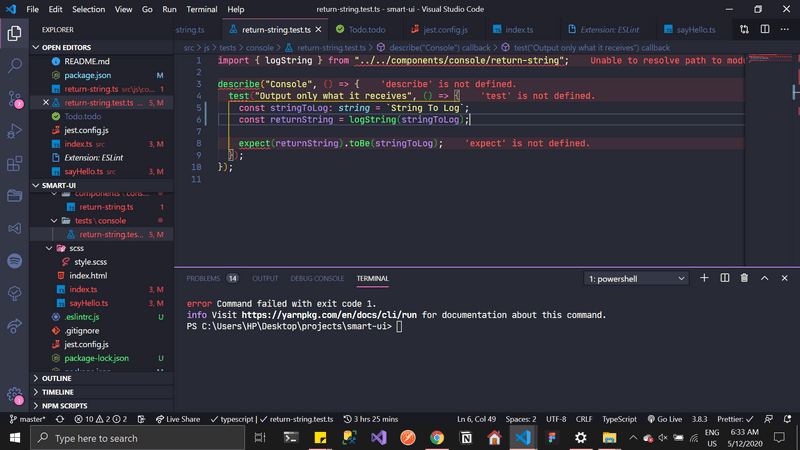Click the notifications bell in status bar
Image resolution: width=800 pixels, height=450 pixels.
click(787, 419)
